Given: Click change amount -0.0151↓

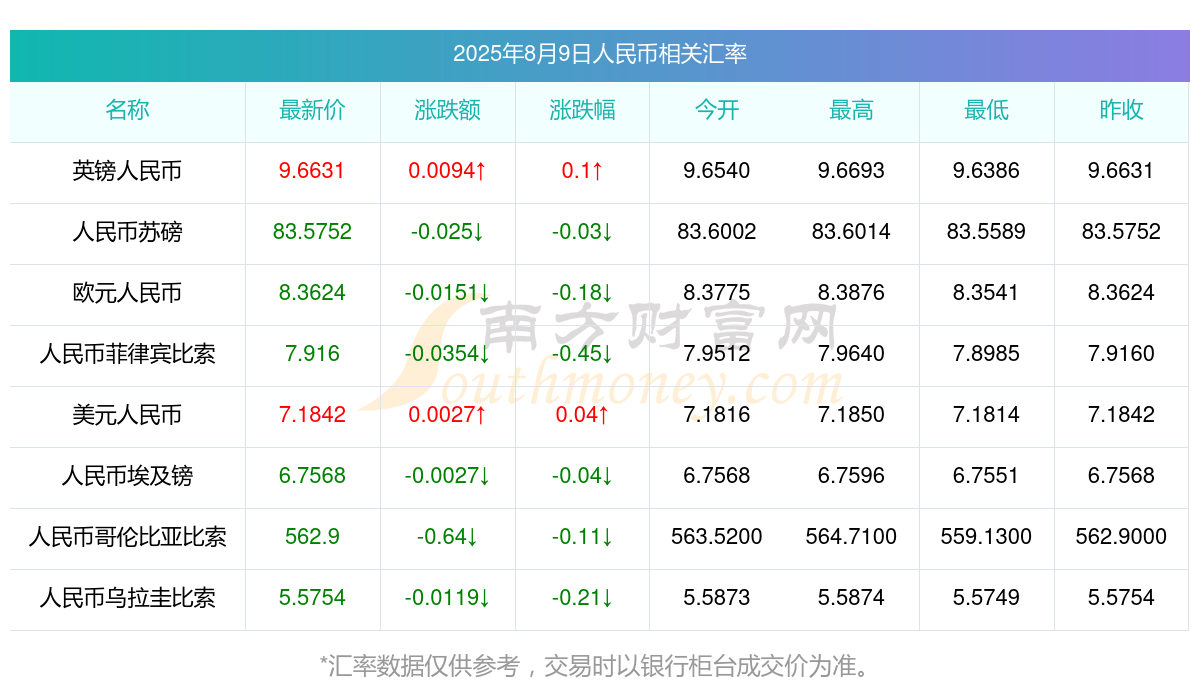Looking at the screenshot, I should tap(447, 293).
